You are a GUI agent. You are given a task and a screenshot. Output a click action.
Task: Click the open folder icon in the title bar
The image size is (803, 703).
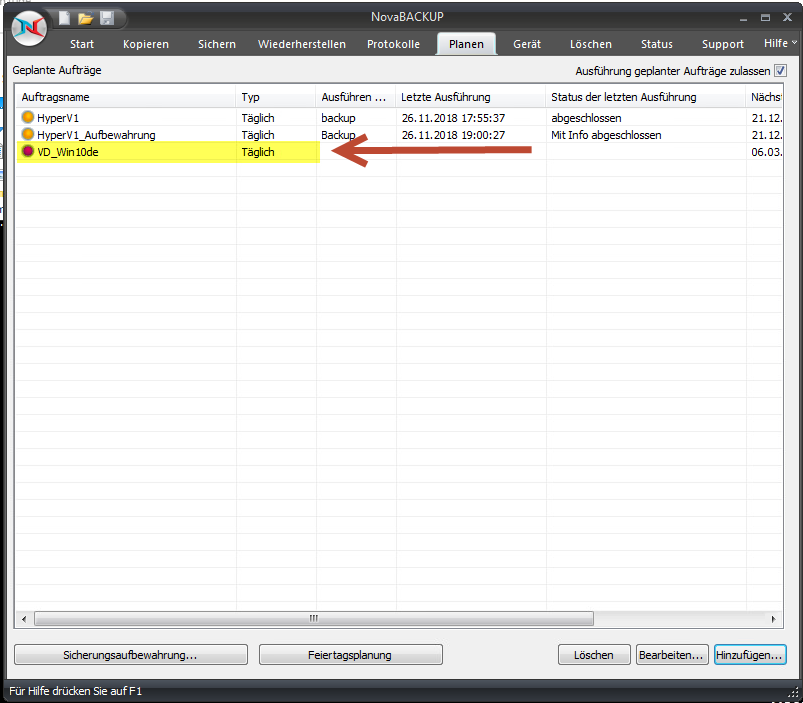point(86,18)
